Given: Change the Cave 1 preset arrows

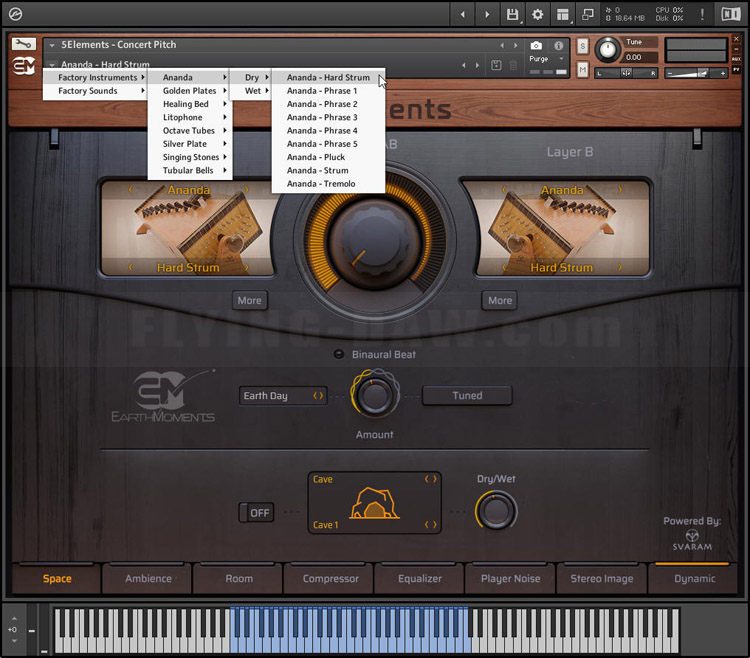Looking at the screenshot, I should (431, 525).
